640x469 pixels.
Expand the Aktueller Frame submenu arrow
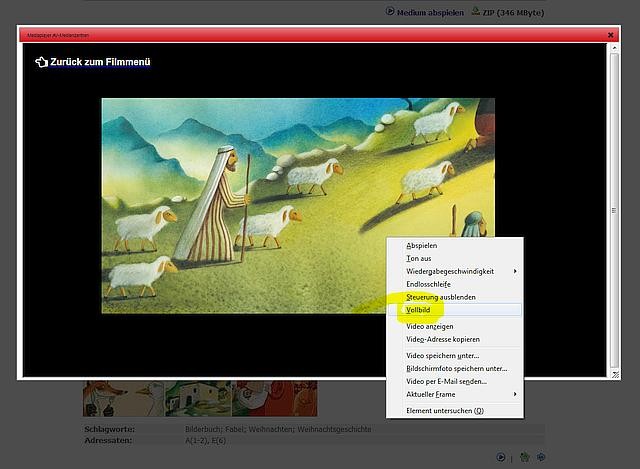click(x=515, y=394)
